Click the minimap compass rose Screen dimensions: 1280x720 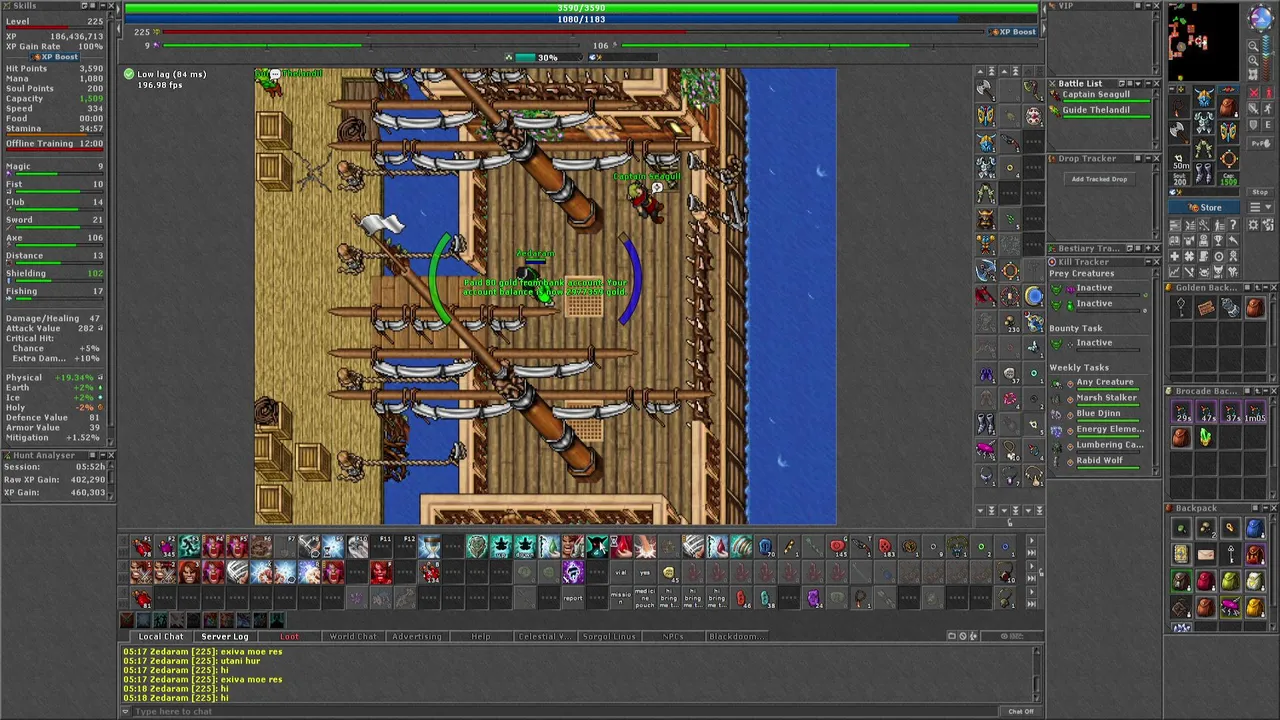pos(1261,17)
